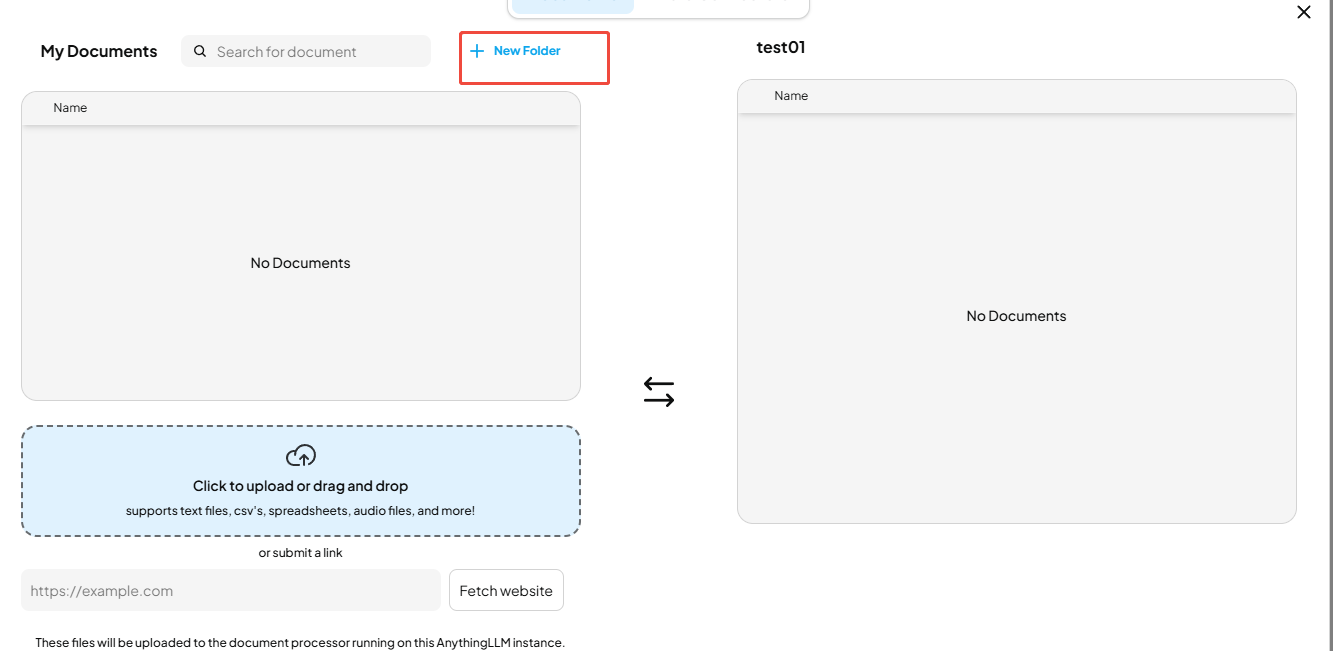The height and width of the screenshot is (651, 1333).
Task: Click 'No Documents' in My Documents list
Action: [301, 263]
